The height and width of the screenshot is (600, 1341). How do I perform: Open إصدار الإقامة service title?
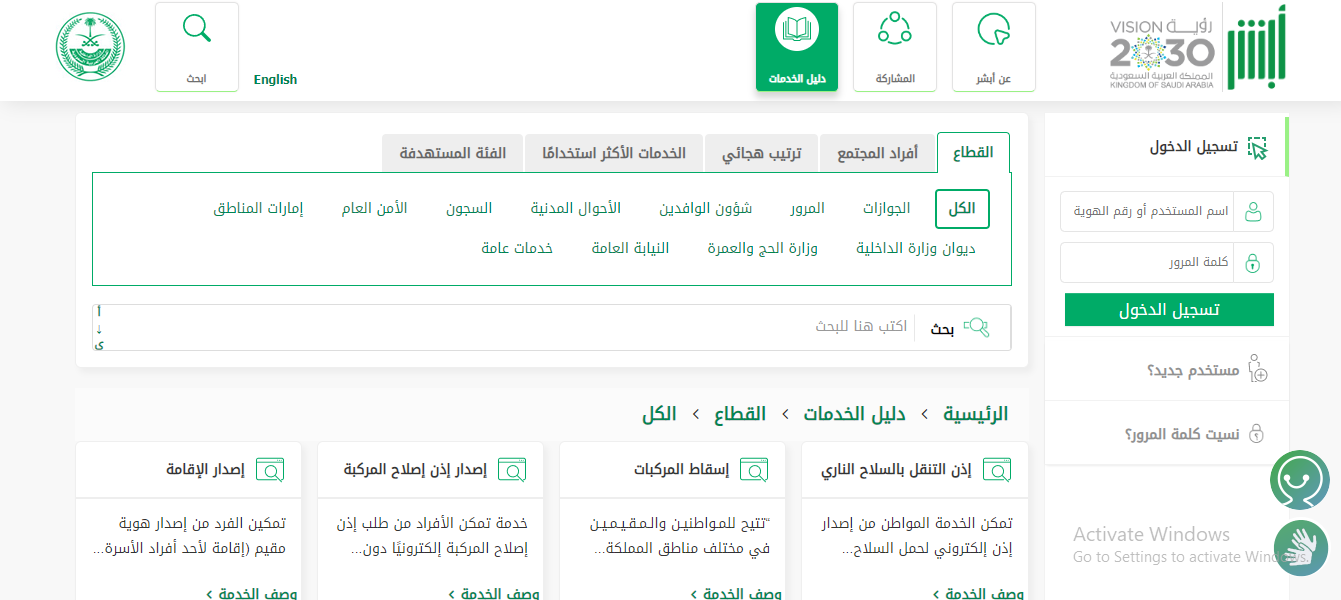pos(205,470)
